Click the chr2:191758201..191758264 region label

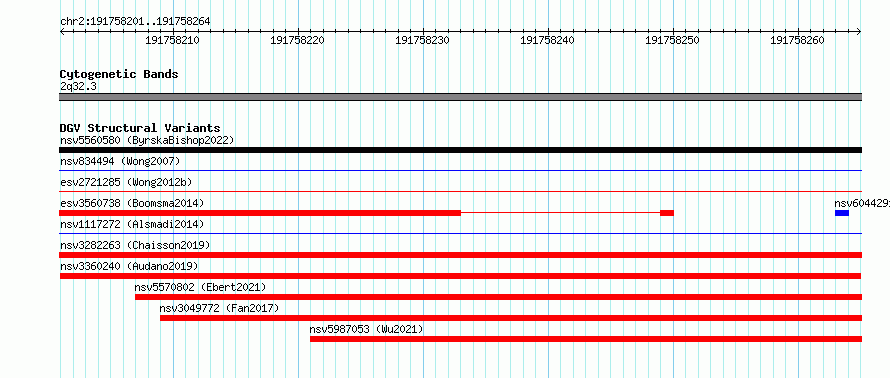[135, 21]
